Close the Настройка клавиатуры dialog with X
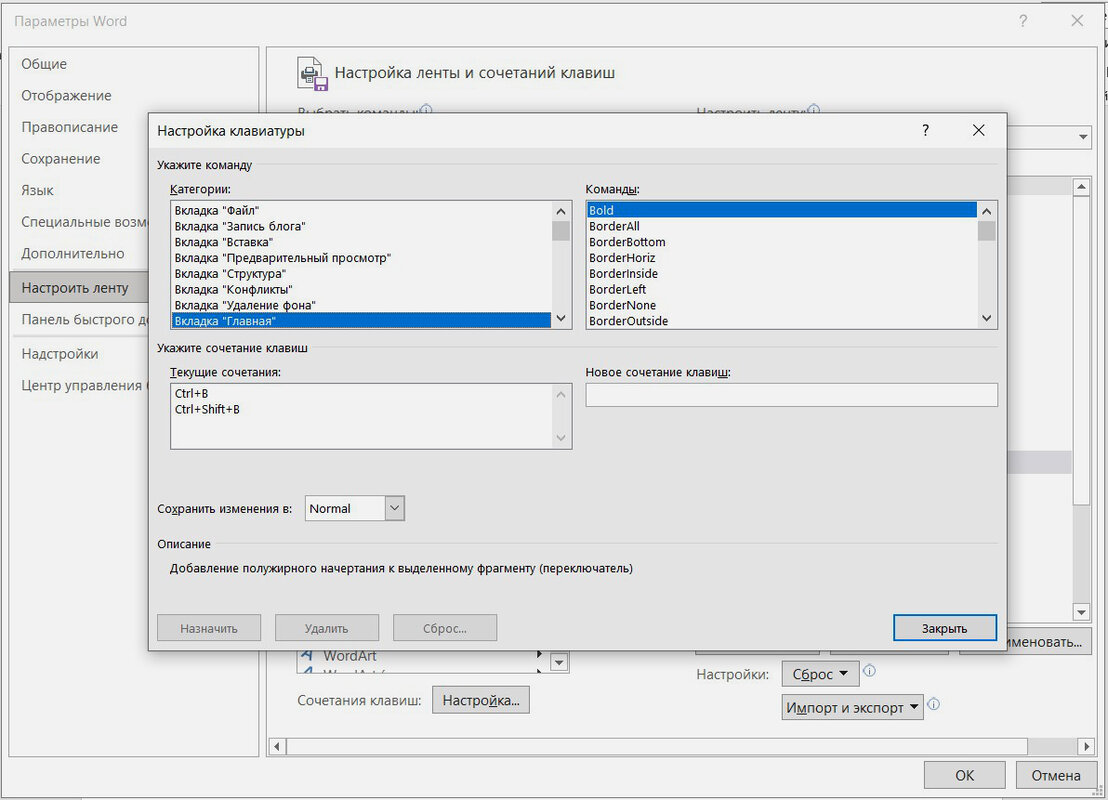 (x=978, y=130)
